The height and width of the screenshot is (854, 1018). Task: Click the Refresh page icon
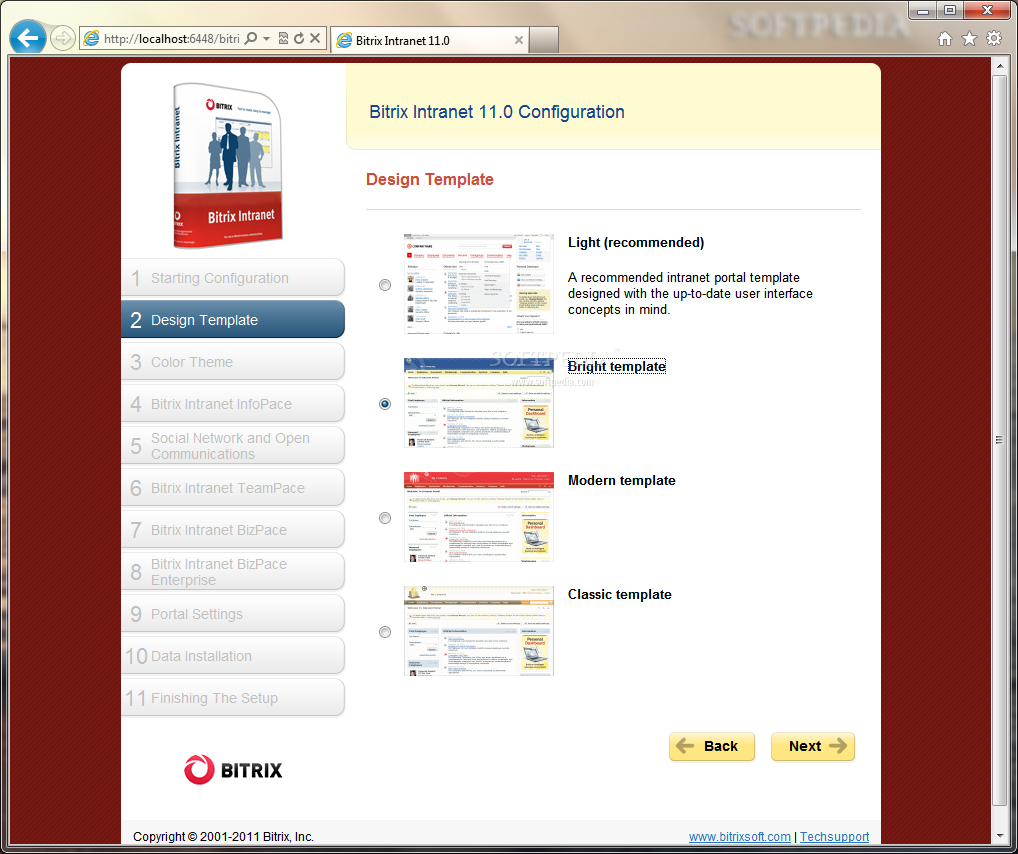299,39
